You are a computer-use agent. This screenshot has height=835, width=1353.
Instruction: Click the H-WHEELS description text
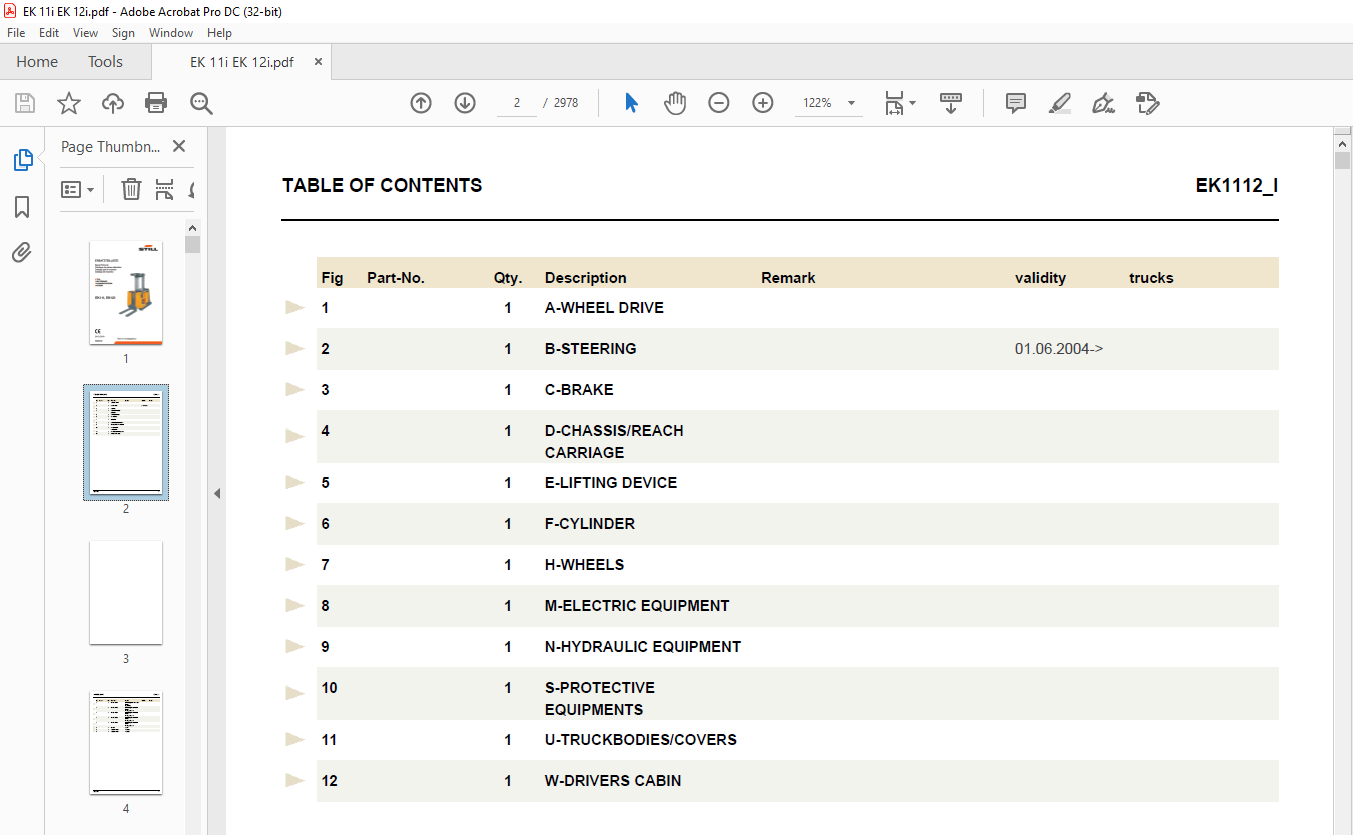coord(584,565)
